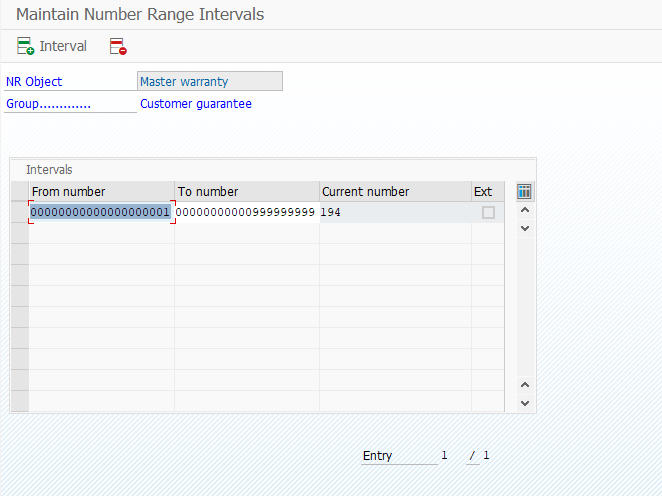Click the bottom scroll-down arrow of the Intervals table
The image size is (662, 496).
[525, 403]
